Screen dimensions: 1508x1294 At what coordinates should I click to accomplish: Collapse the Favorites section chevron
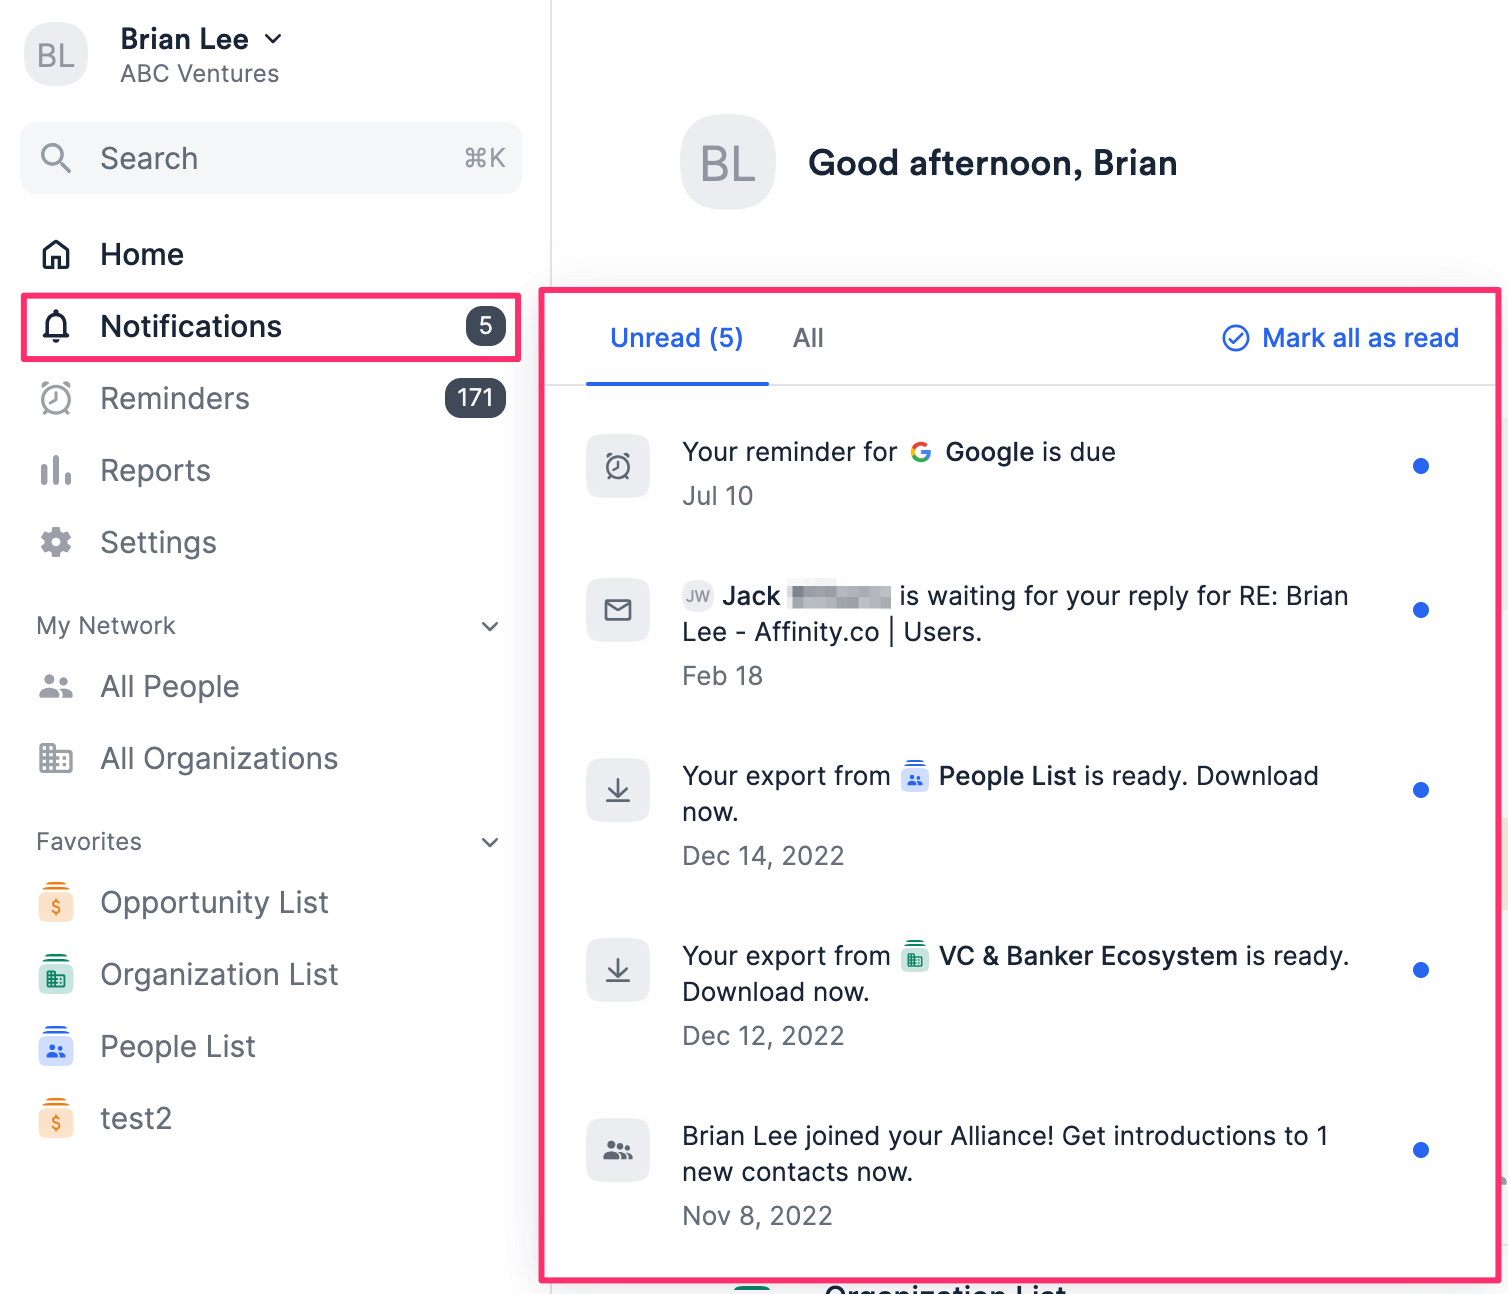tap(490, 842)
